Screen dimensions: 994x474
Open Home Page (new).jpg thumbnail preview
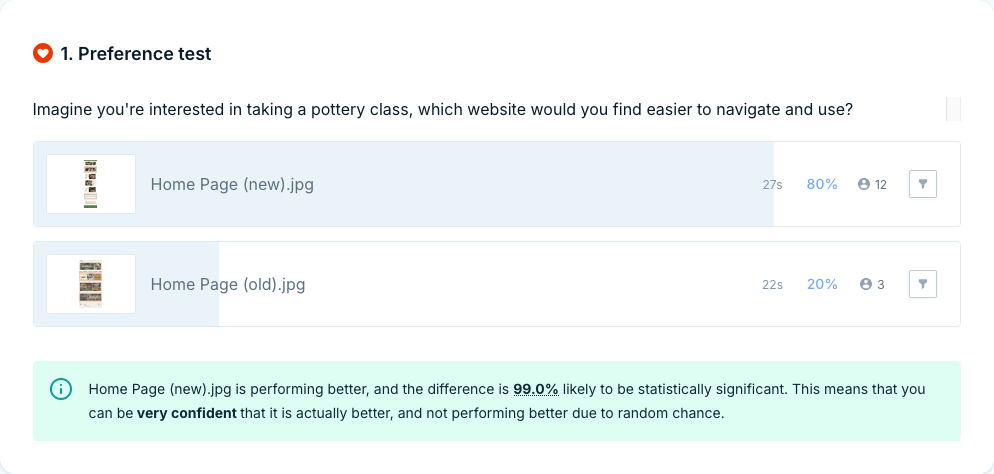coord(91,184)
